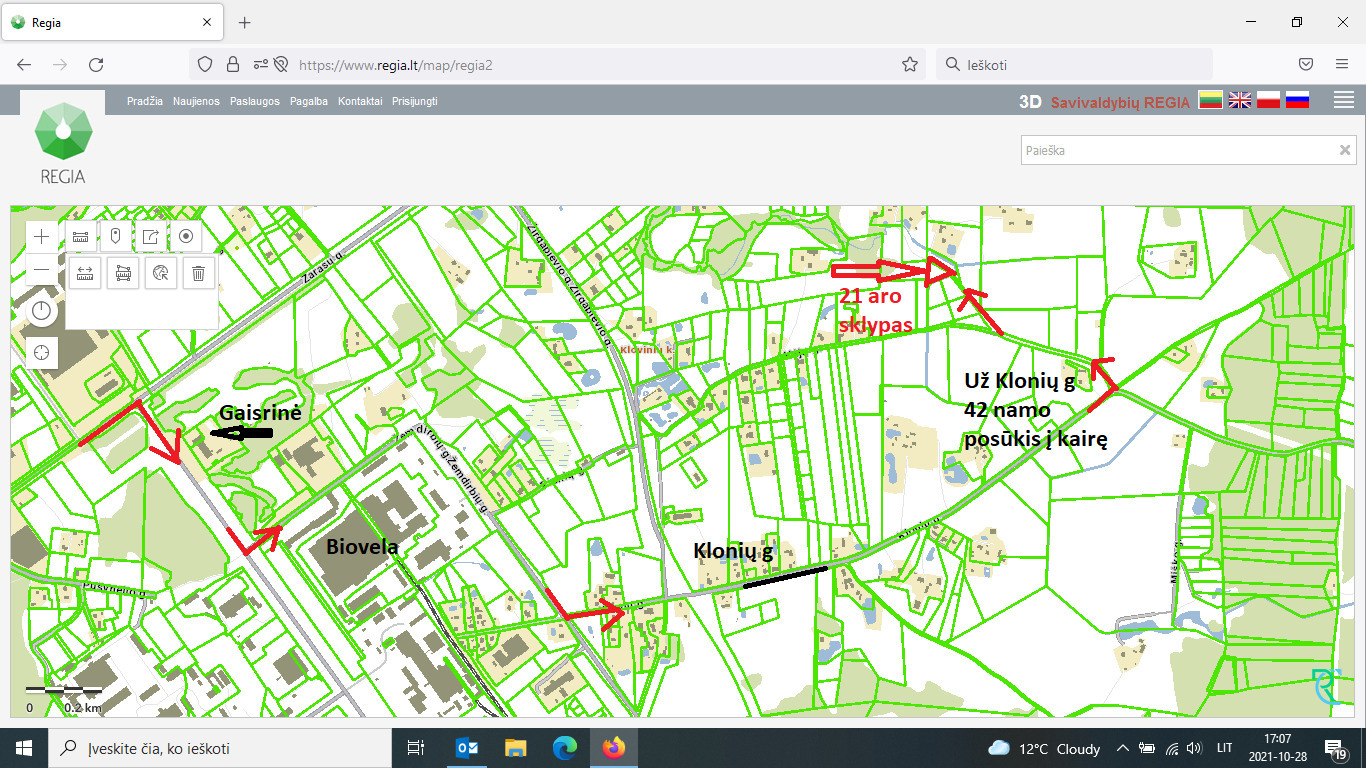Open the Naujienos menu item
The height and width of the screenshot is (768, 1366).
[x=196, y=101]
